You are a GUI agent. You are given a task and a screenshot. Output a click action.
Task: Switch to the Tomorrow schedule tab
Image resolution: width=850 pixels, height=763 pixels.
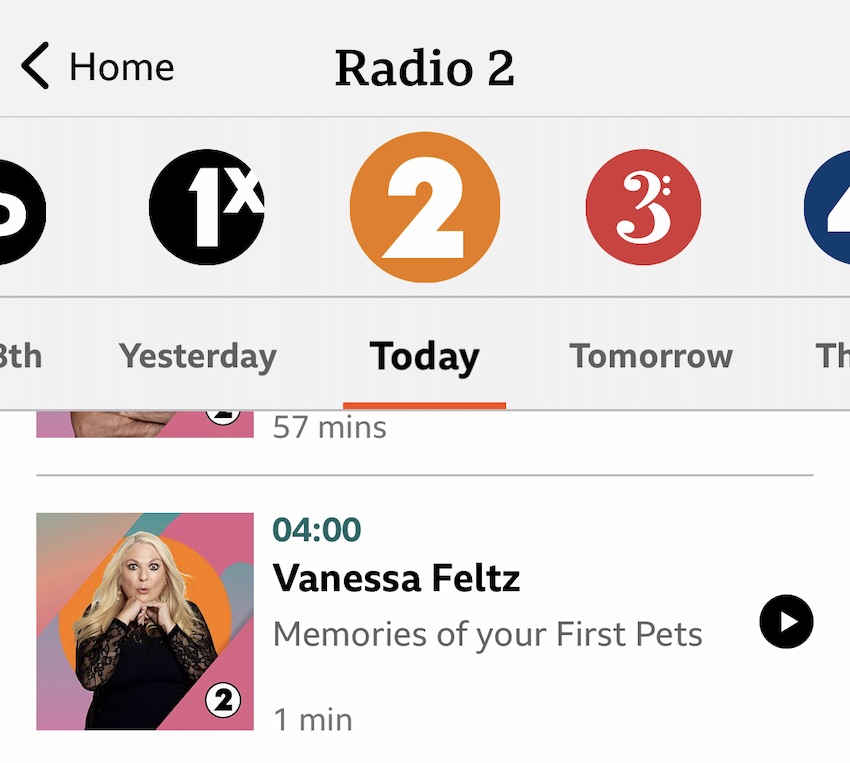tap(650, 356)
